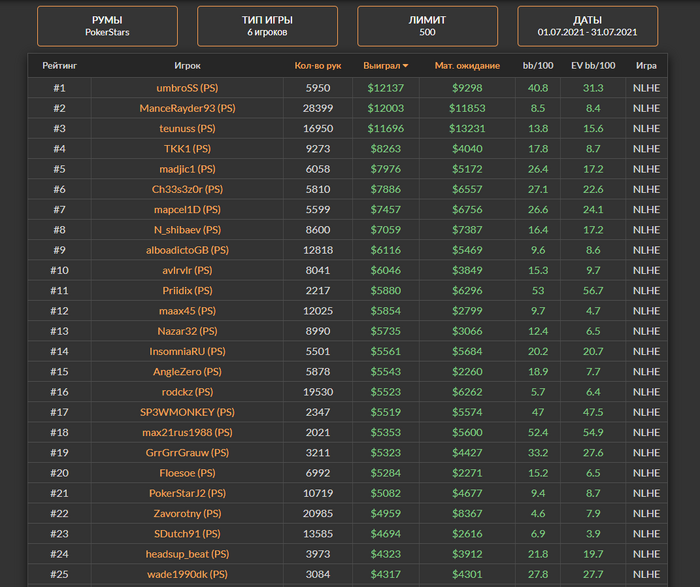
Task: Click the Рейтинг column header
Action: click(x=59, y=66)
